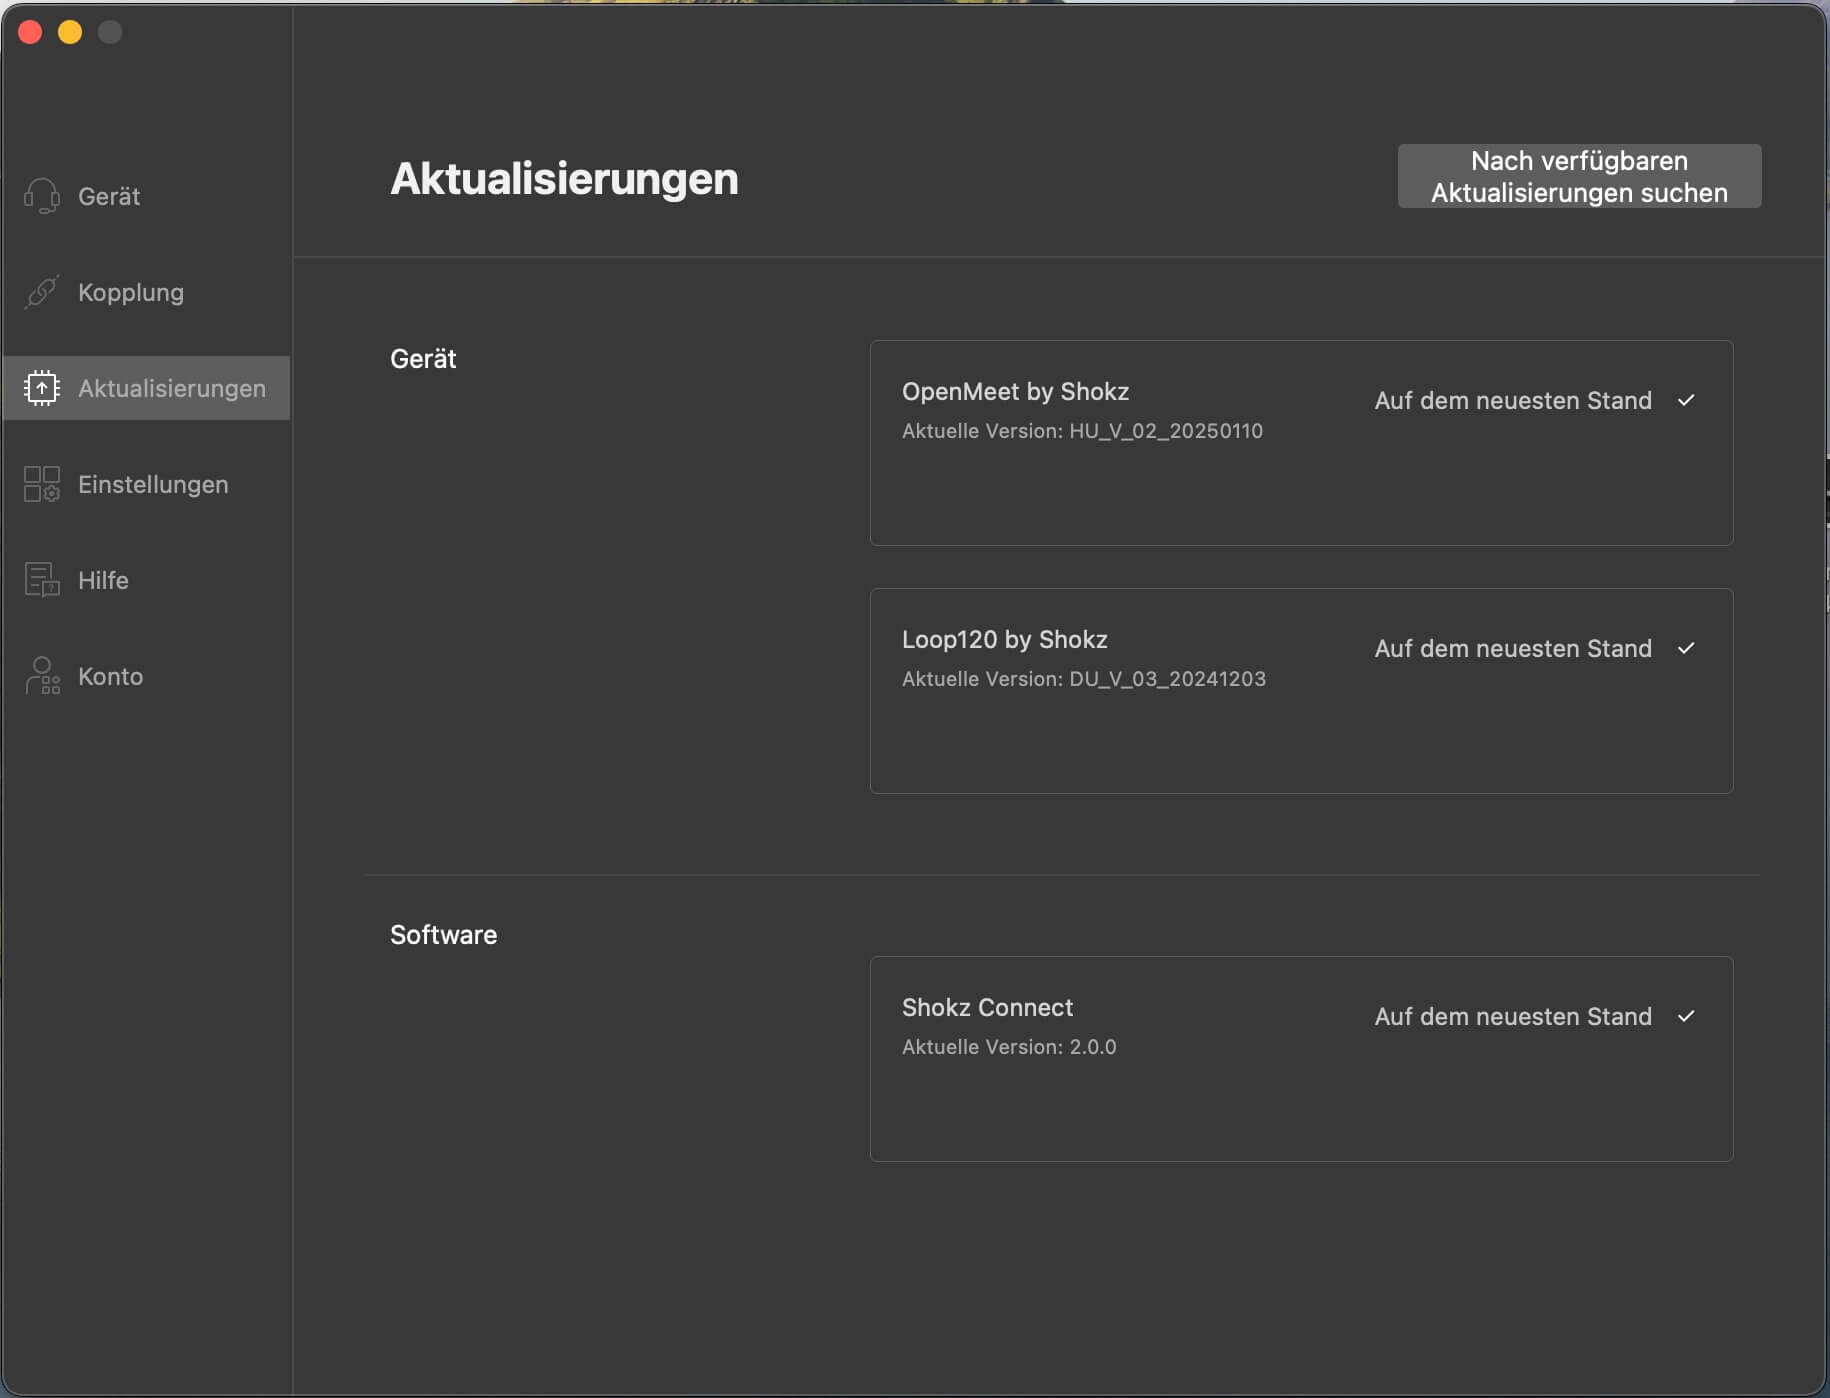The height and width of the screenshot is (1398, 1830).
Task: Click the document help icon for Hilfe
Action: [x=42, y=580]
